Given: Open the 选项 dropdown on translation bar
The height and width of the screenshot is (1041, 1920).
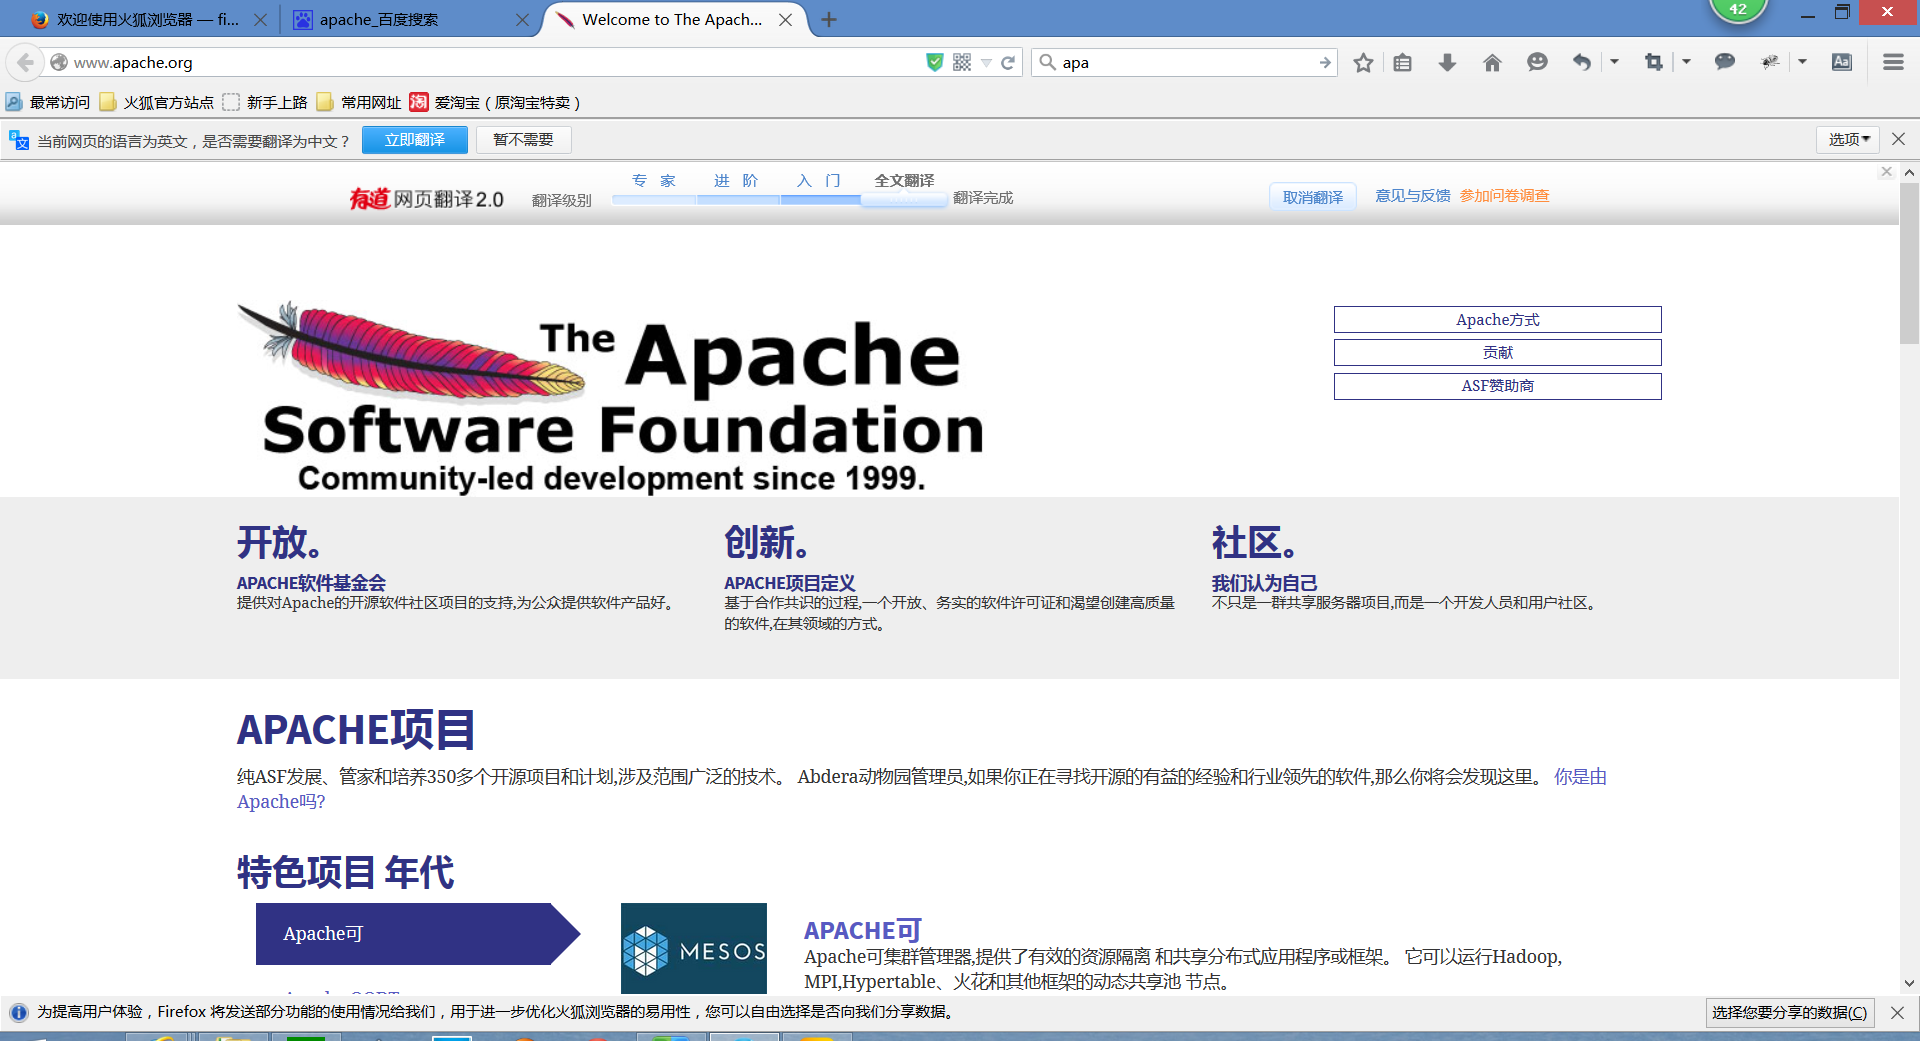Looking at the screenshot, I should [1848, 139].
